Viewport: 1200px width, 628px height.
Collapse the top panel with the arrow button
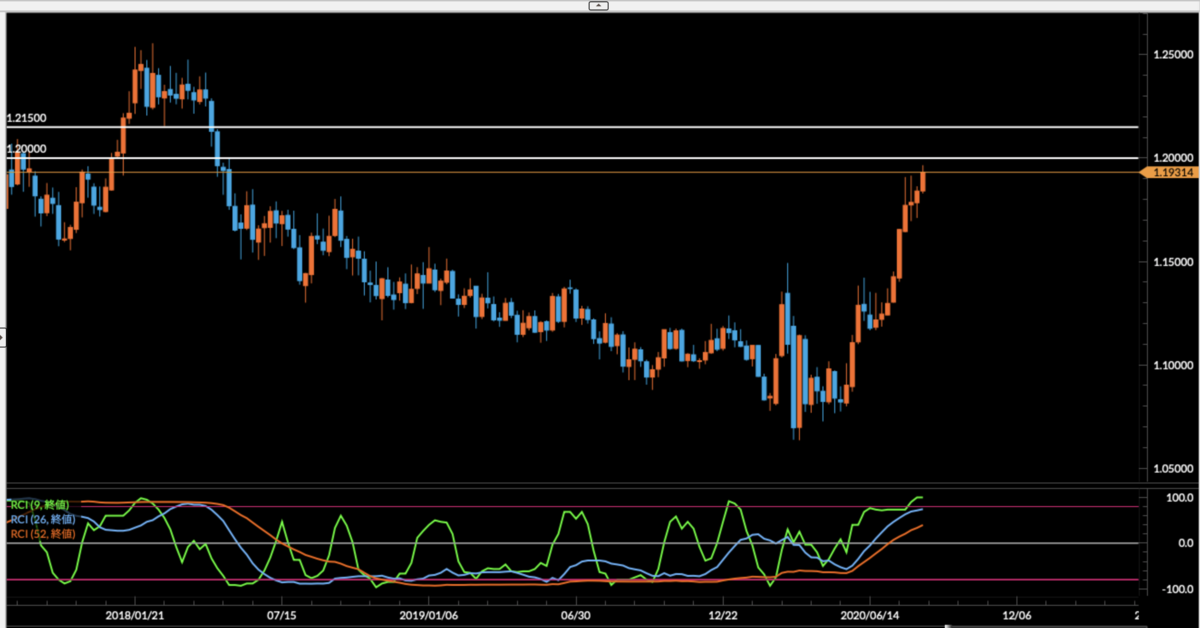pyautogui.click(x=599, y=5)
